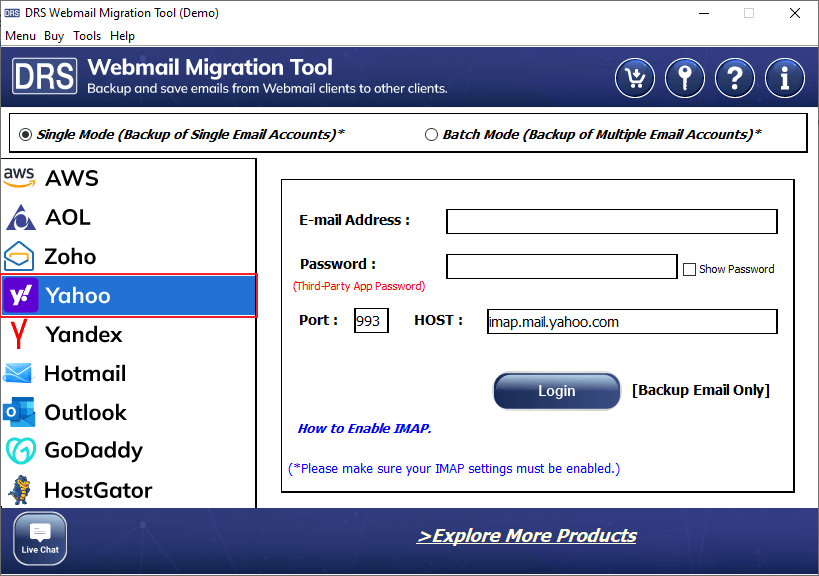Screen dimensions: 819x576
Task: Select Hotmail email source
Action: [x=84, y=373]
